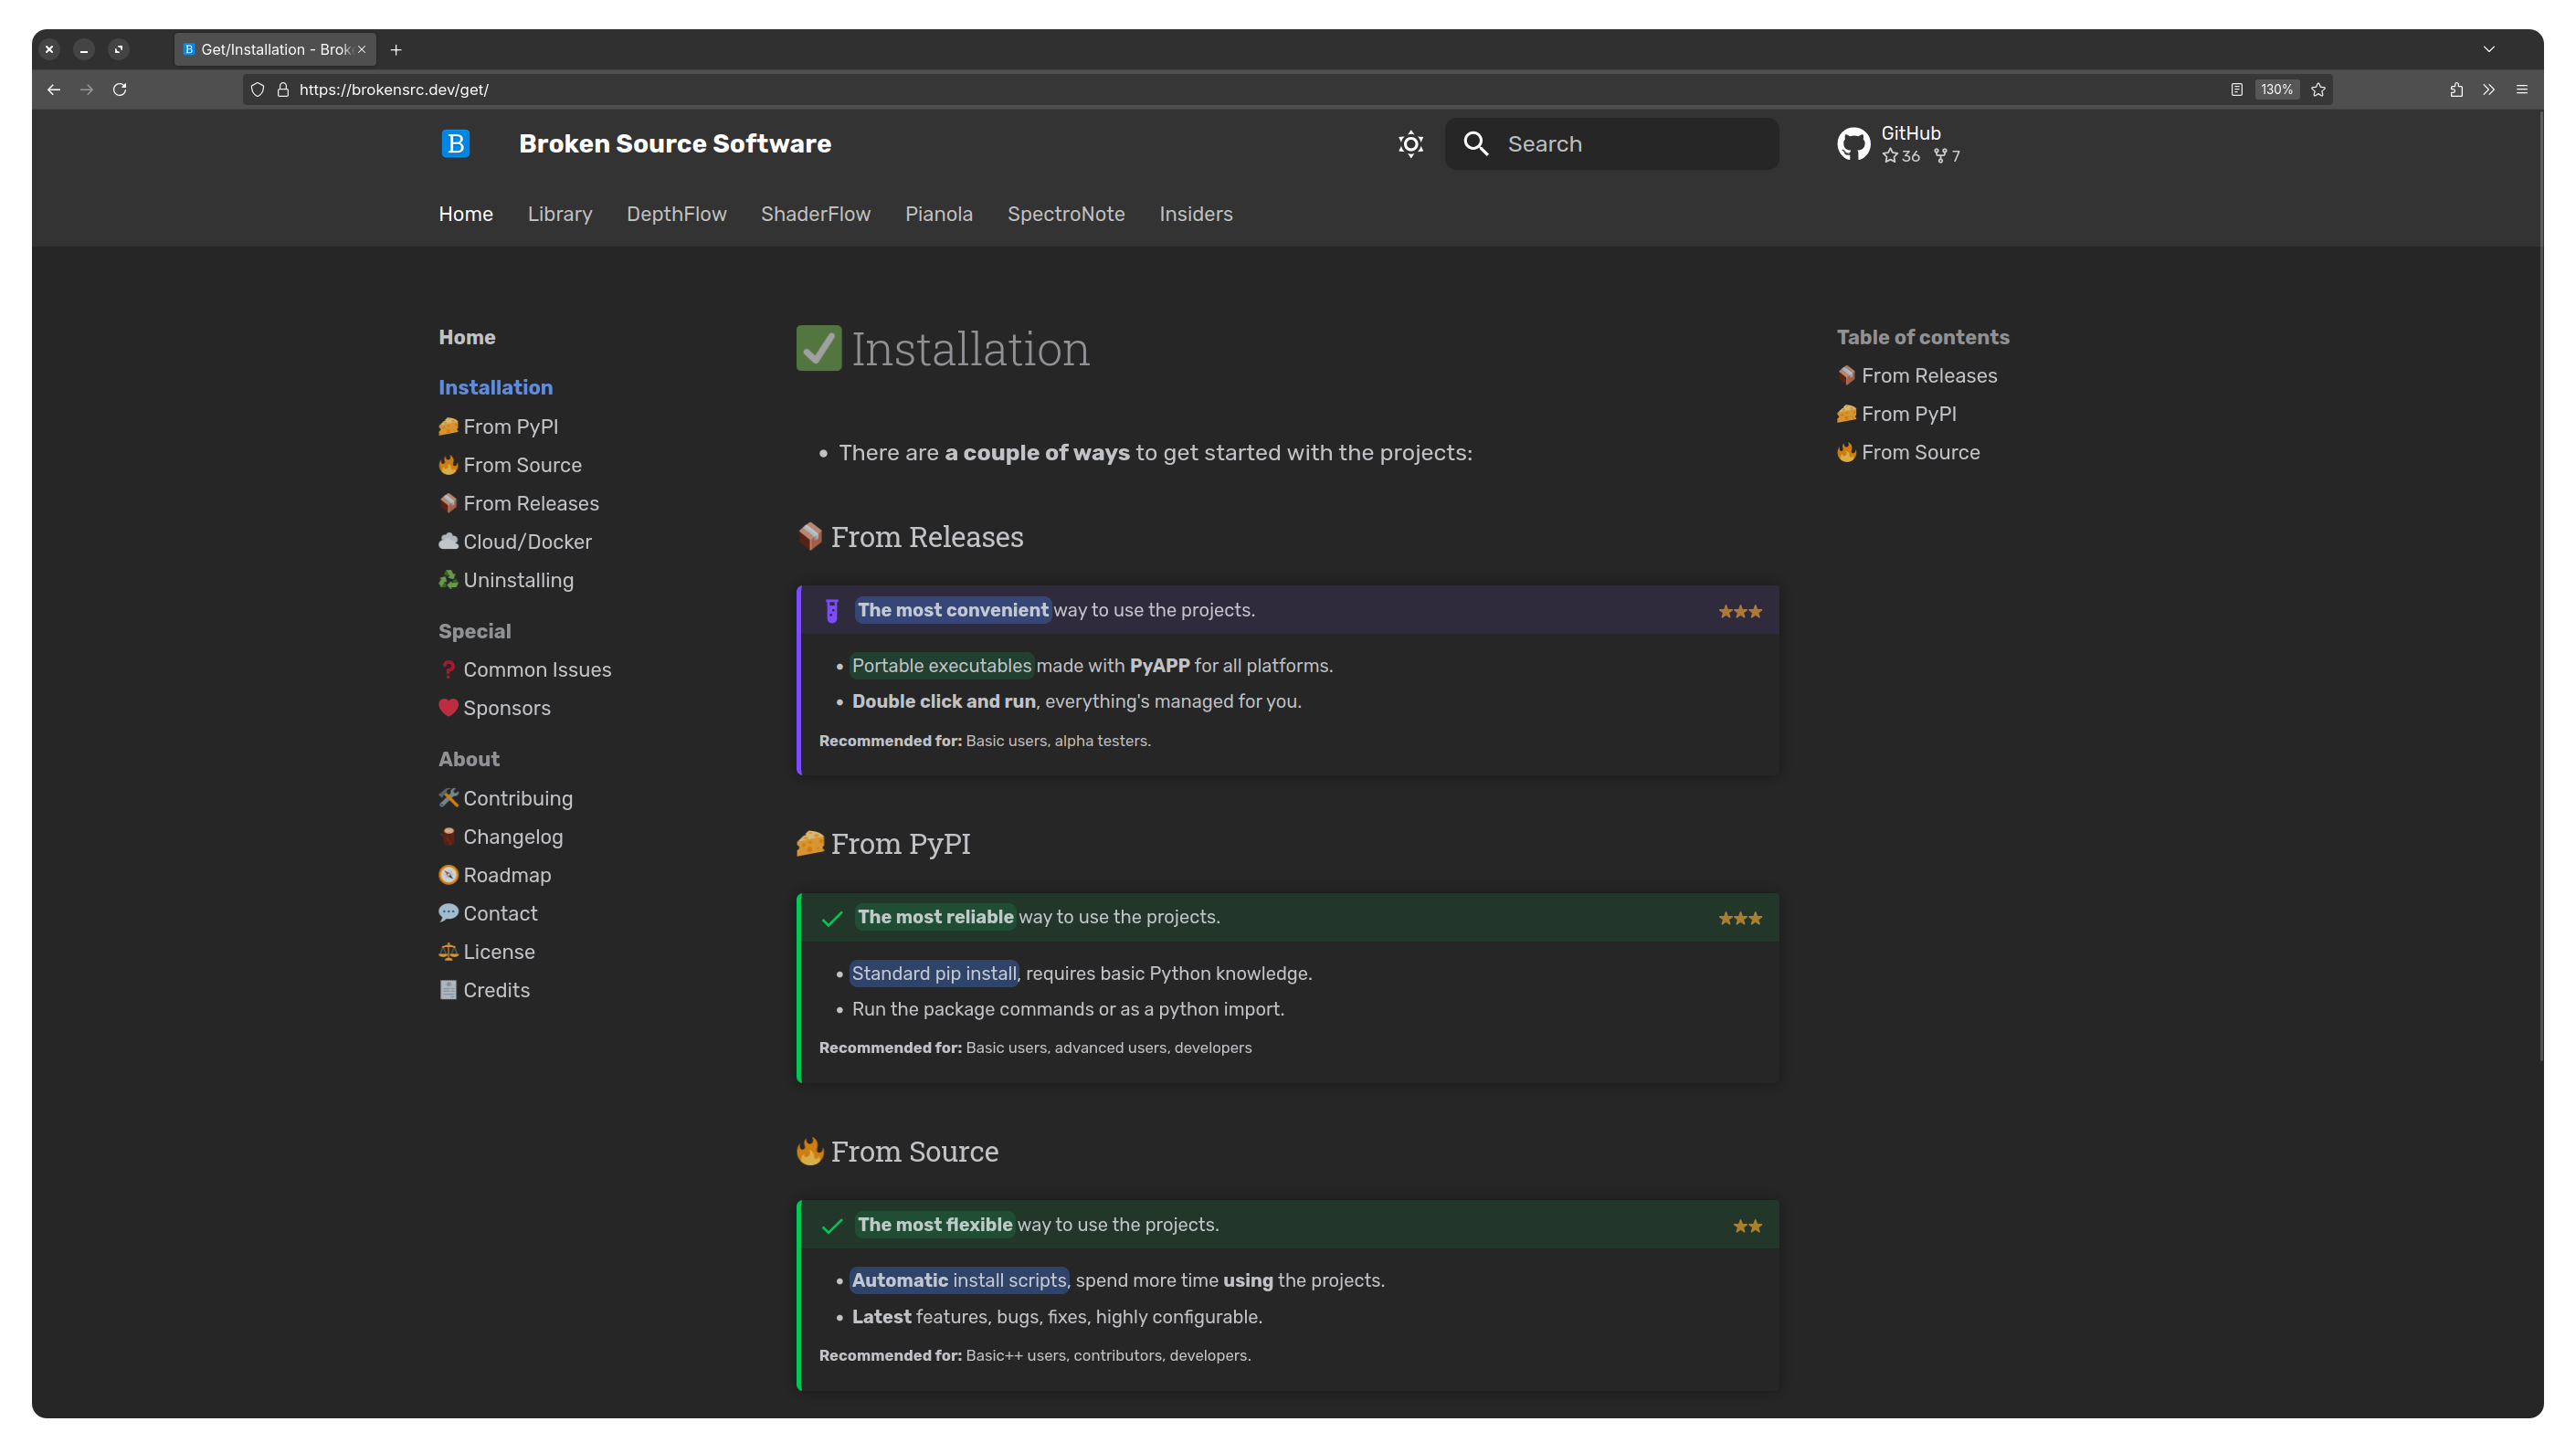
Task: Open Credits sidebar entry
Action: coord(484,990)
